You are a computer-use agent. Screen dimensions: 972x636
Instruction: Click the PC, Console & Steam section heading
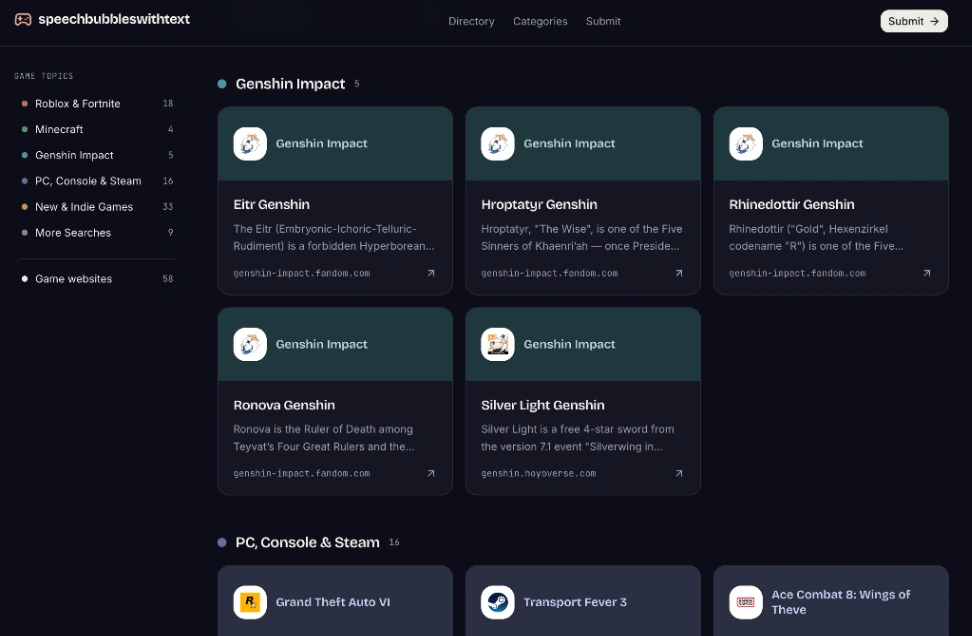[307, 542]
